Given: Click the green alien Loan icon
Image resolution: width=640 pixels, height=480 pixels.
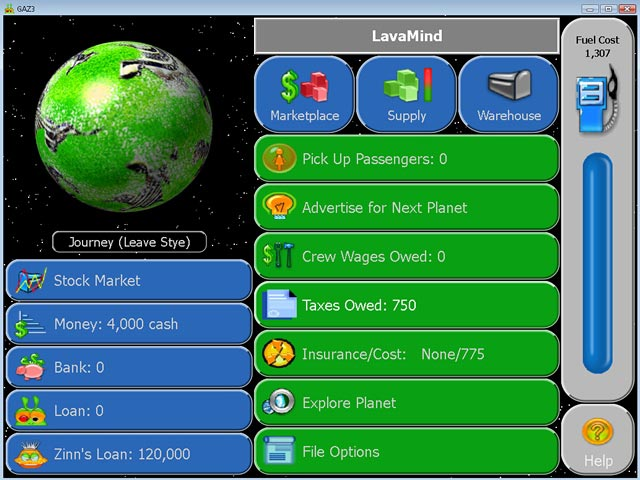Looking at the screenshot, I should click(x=31, y=411).
